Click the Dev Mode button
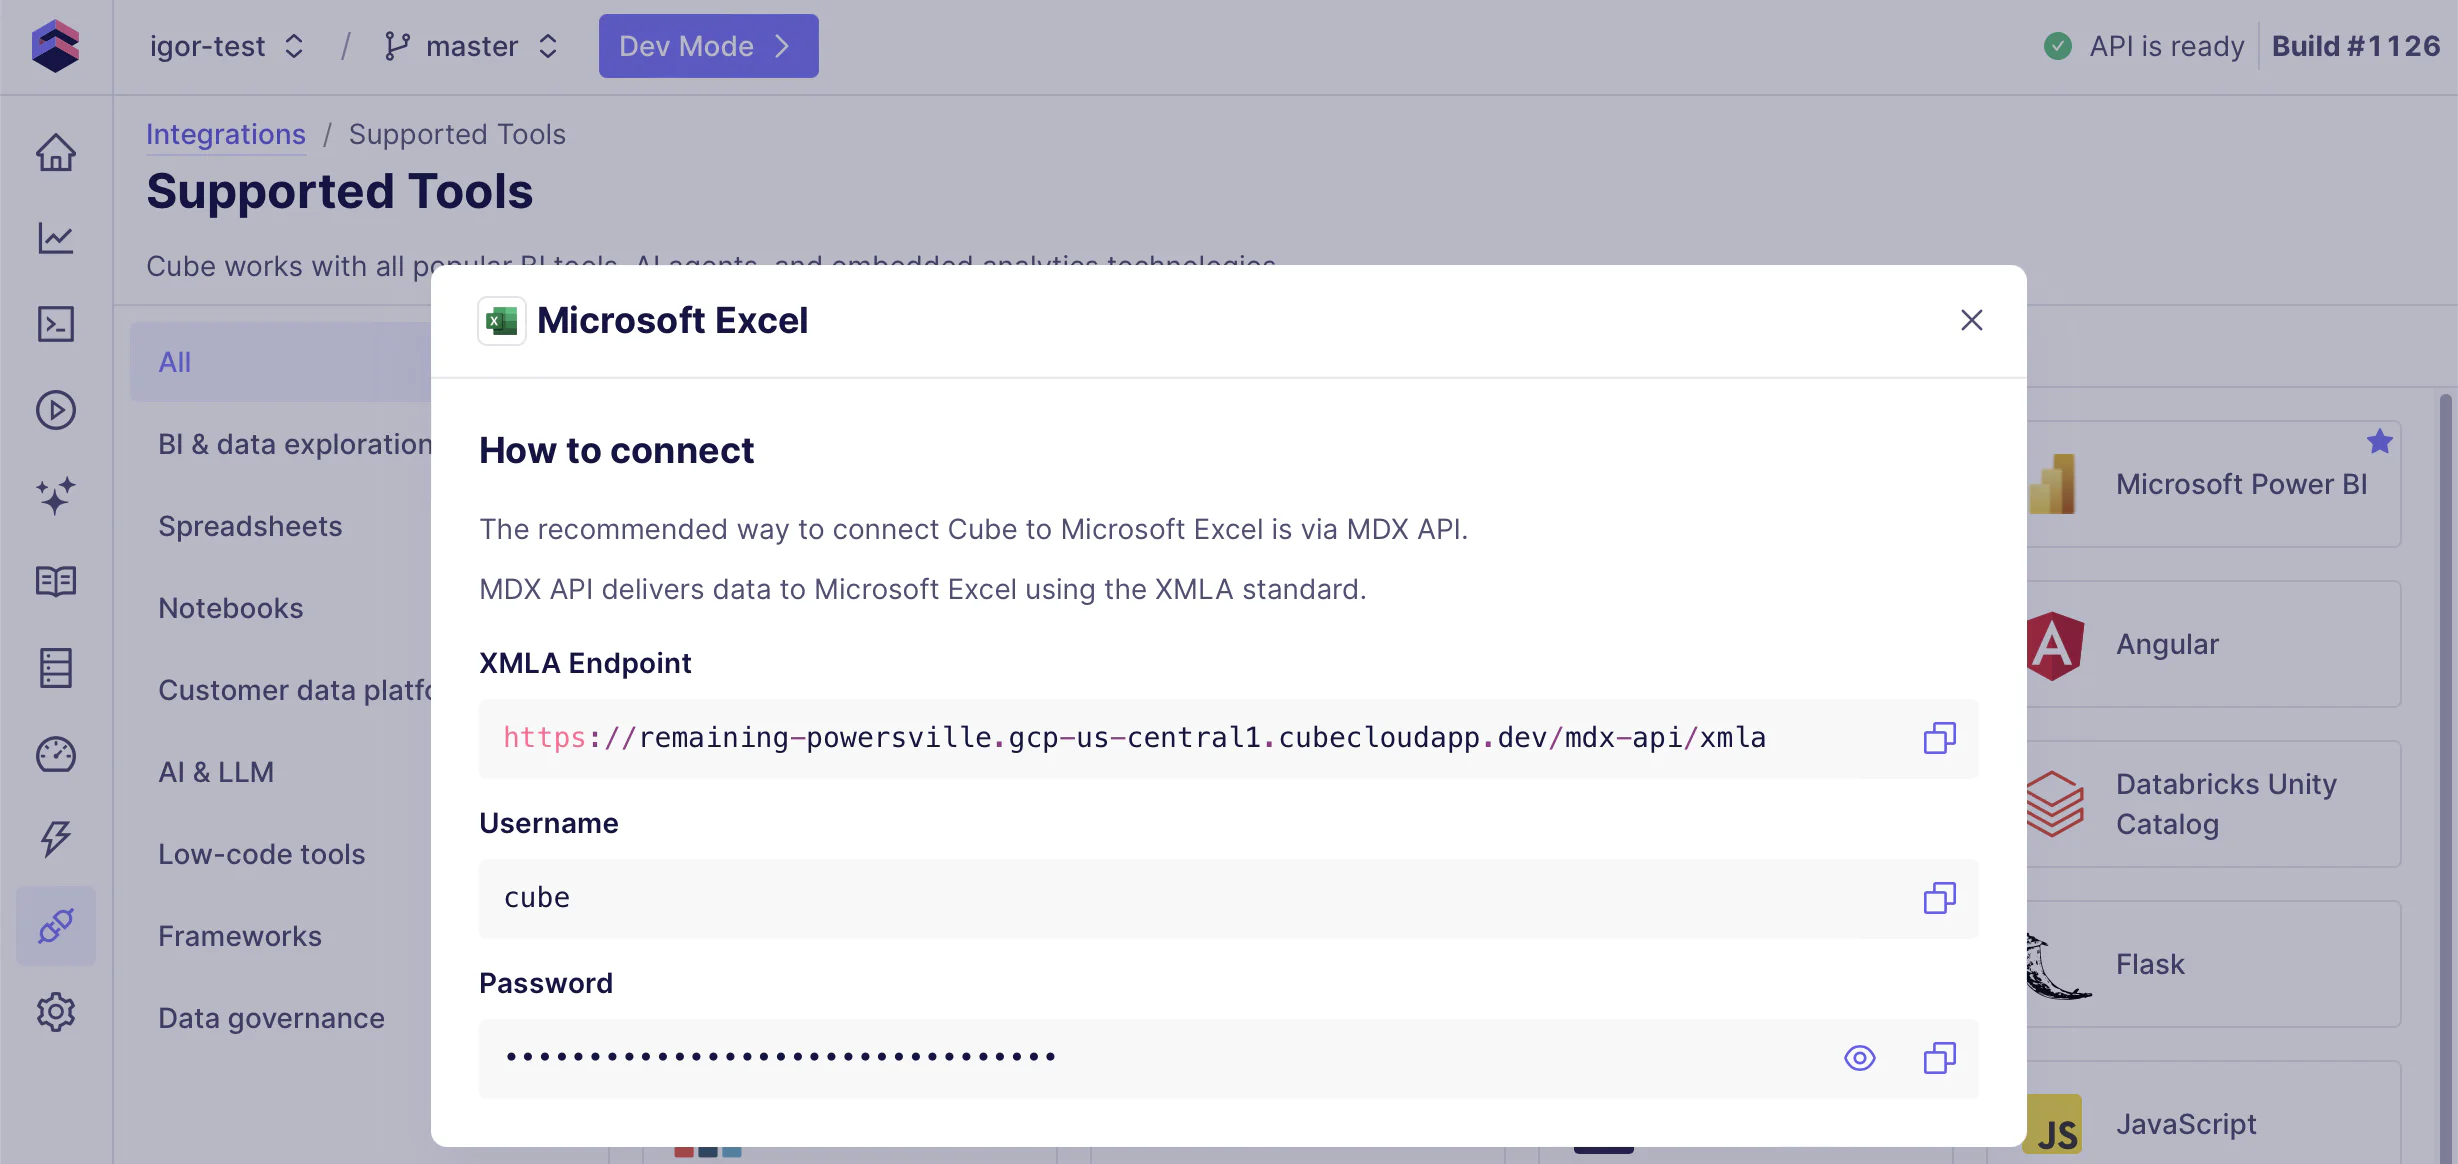This screenshot has width=2458, height=1164. (x=708, y=46)
